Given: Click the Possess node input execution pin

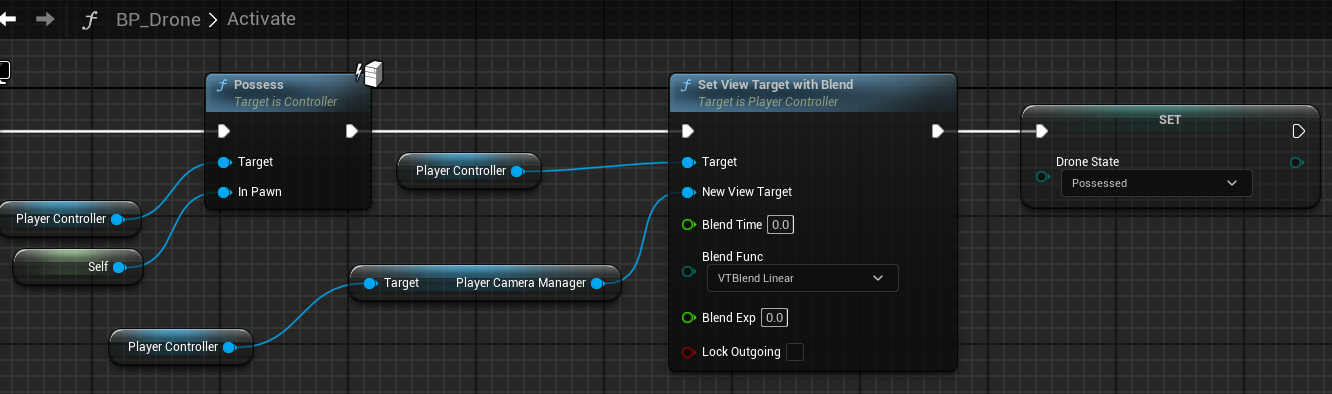Looking at the screenshot, I should (224, 131).
